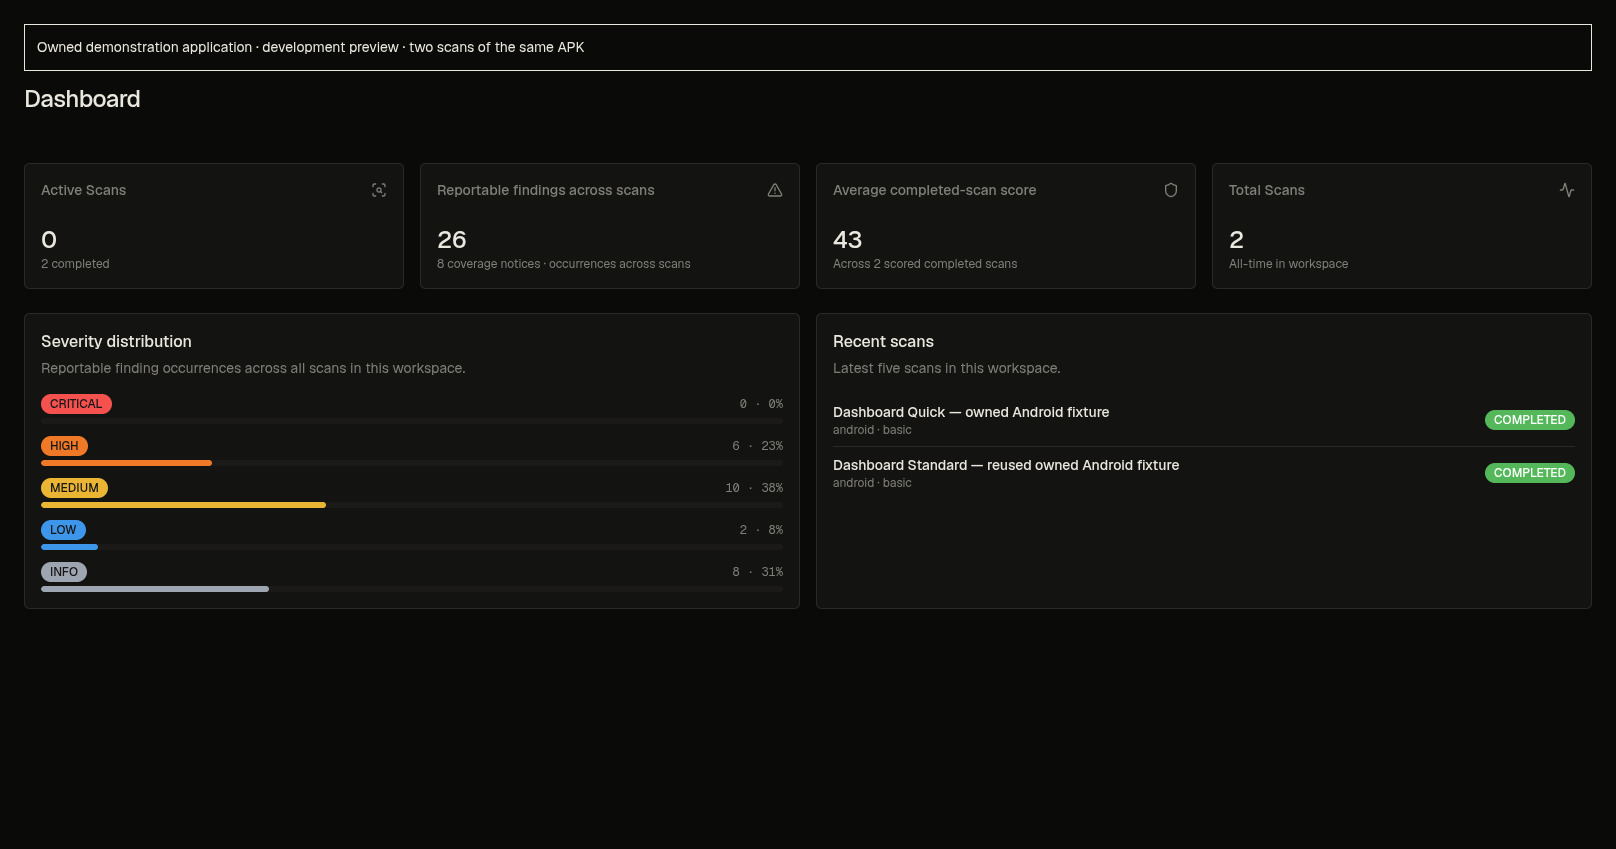
Task: Click the blue LOW severity progress bar
Action: (69, 547)
